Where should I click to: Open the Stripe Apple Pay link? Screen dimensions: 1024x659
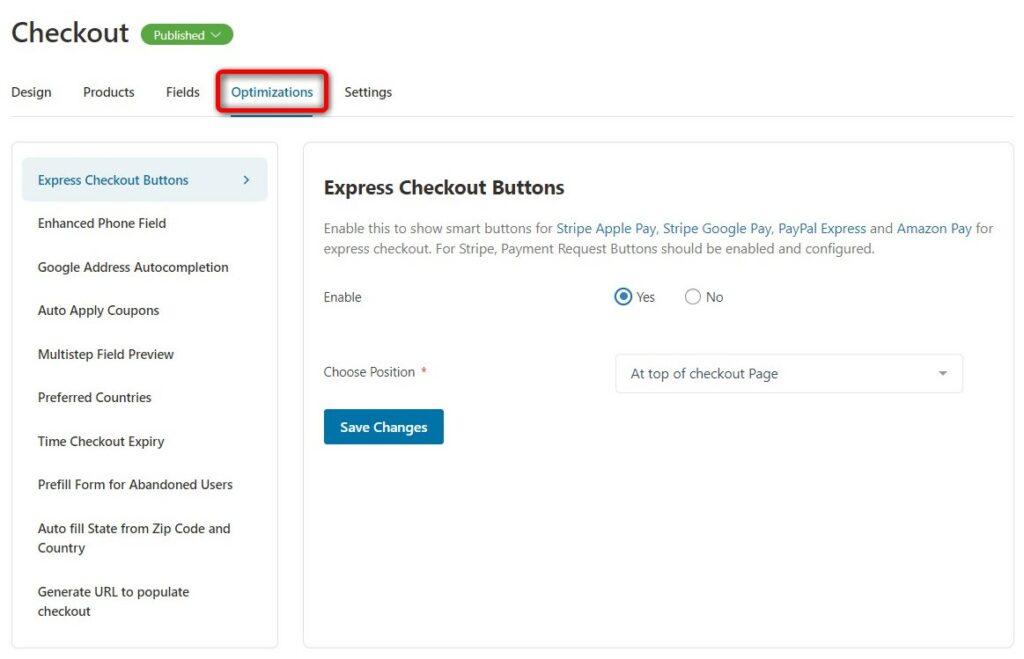coord(605,229)
